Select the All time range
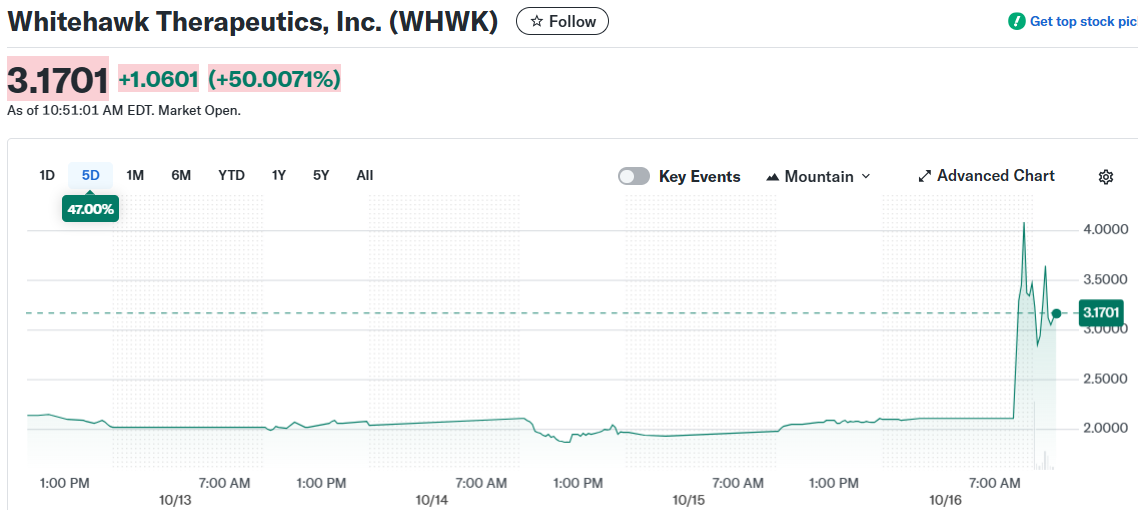Image resolution: width=1138 pixels, height=510 pixels. tap(365, 175)
